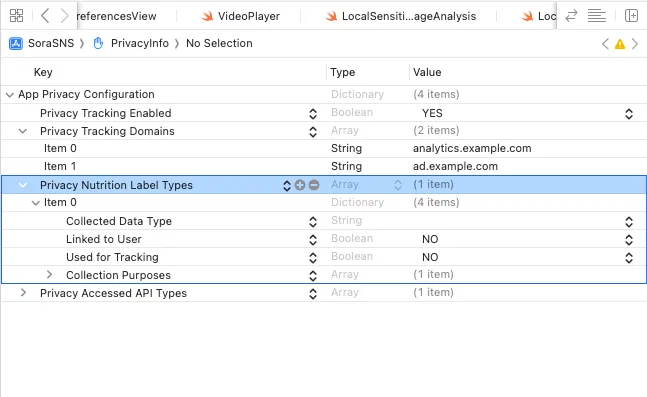Screen dimensions: 647x397
Task: Expand Privacy Accessed API Types
Action: 24,293
